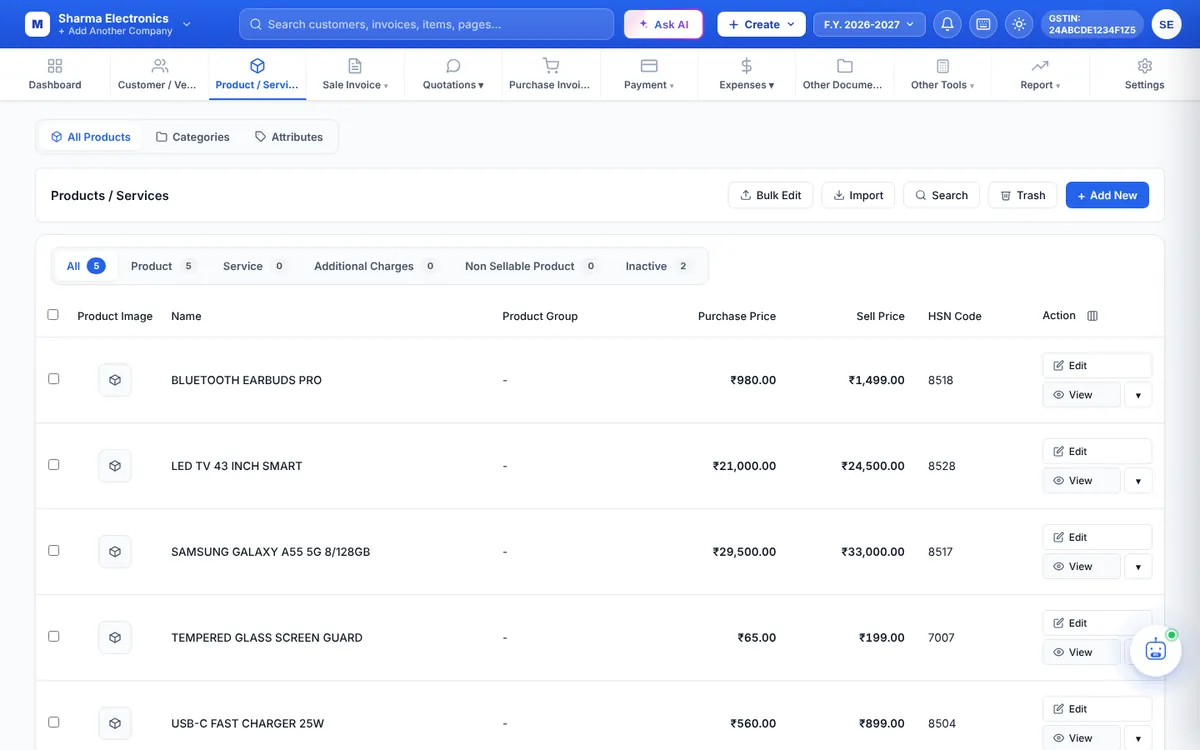
Task: Expand the Other Tools menu
Action: click(x=942, y=74)
